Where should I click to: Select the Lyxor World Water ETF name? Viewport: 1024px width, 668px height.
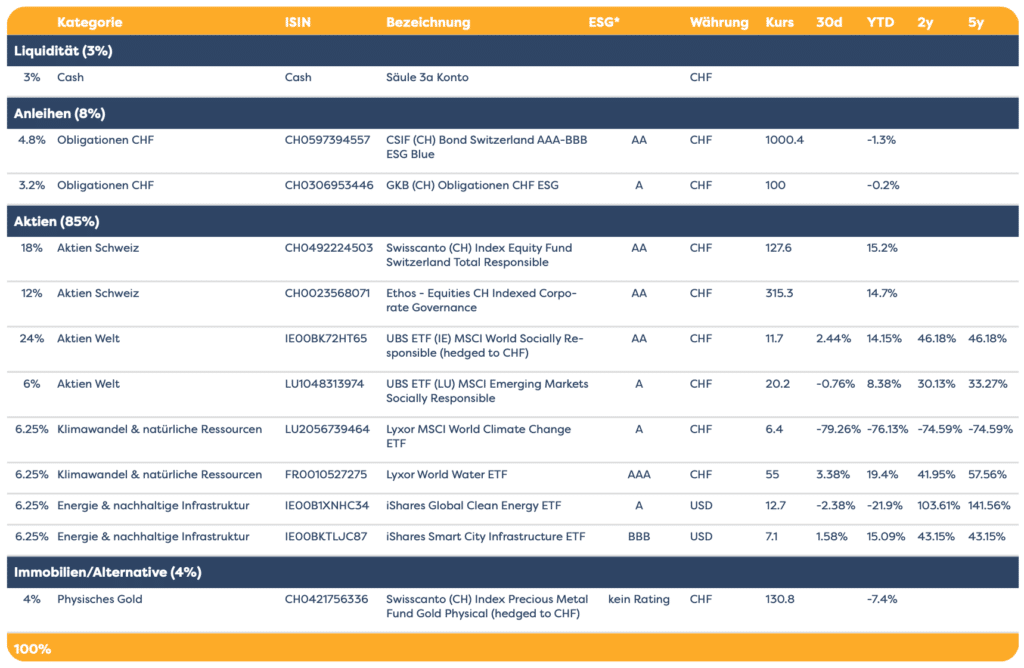pyautogui.click(x=450, y=475)
